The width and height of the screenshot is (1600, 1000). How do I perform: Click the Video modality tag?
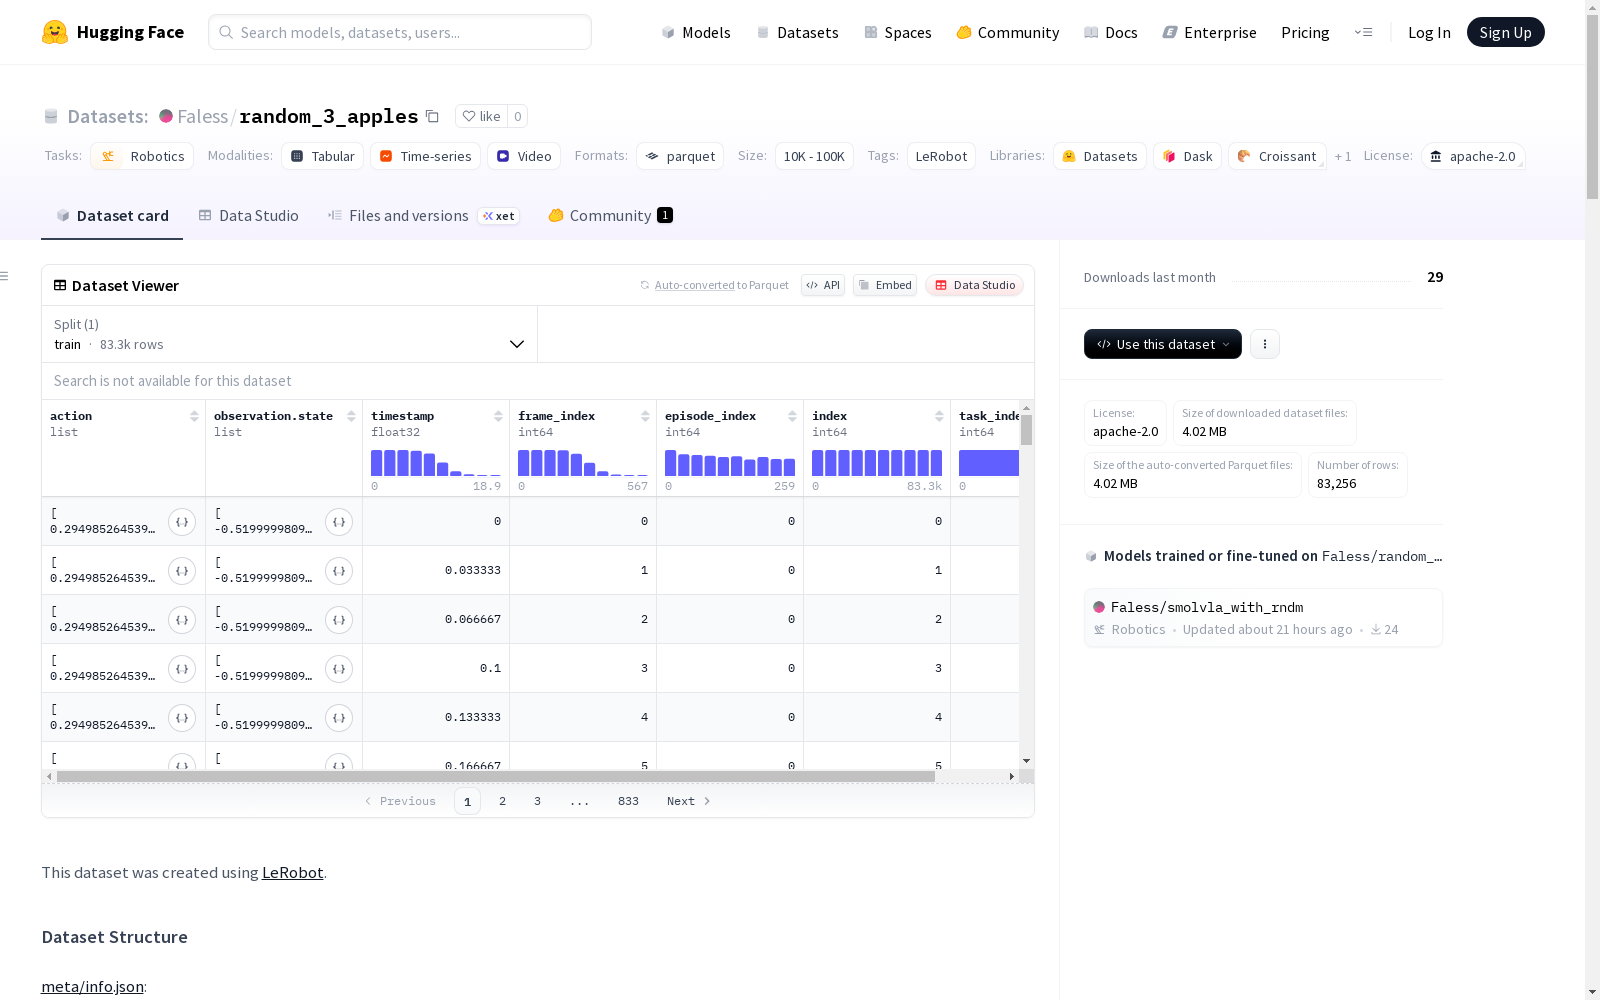point(524,156)
